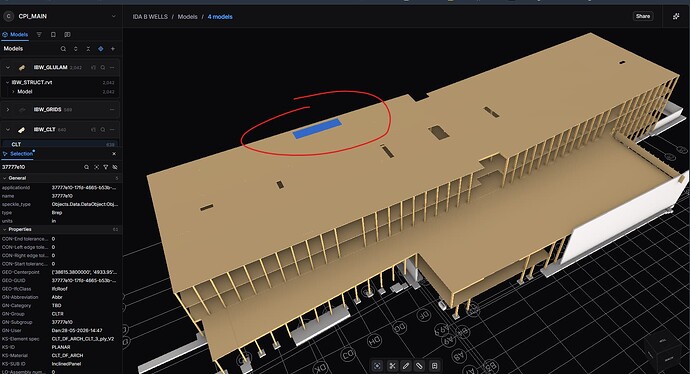
Task: Search models with magnifier in Models header
Action: point(63,49)
